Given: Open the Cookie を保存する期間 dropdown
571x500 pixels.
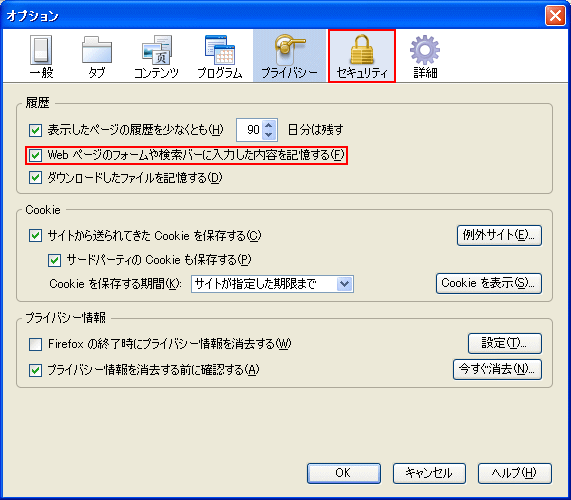Looking at the screenshot, I should pos(272,284).
